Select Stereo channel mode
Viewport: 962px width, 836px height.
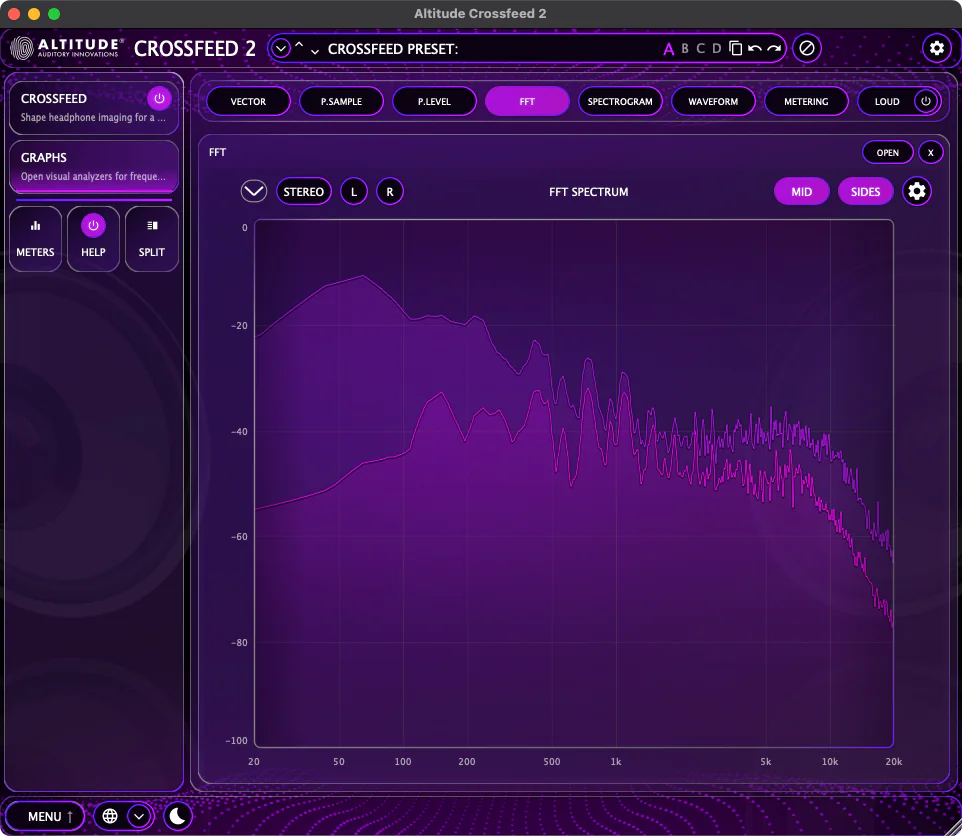coord(304,191)
